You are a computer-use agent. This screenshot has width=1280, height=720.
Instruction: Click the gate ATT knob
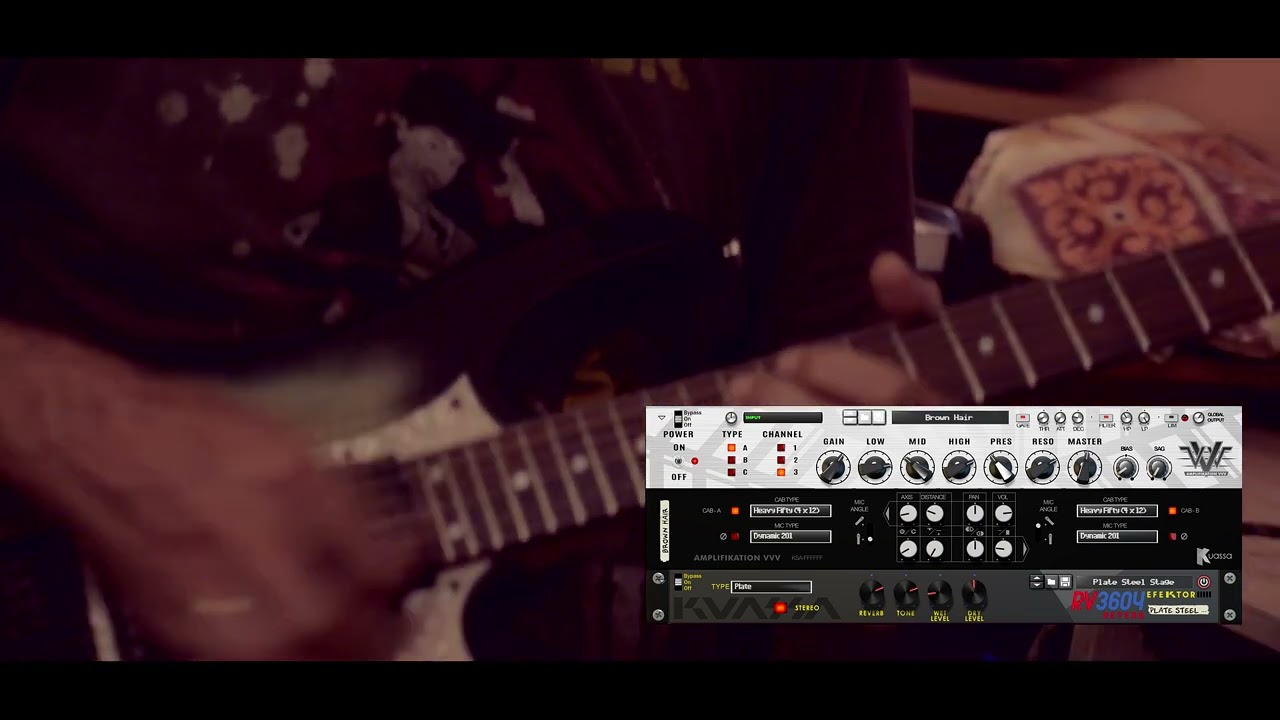pos(1060,418)
